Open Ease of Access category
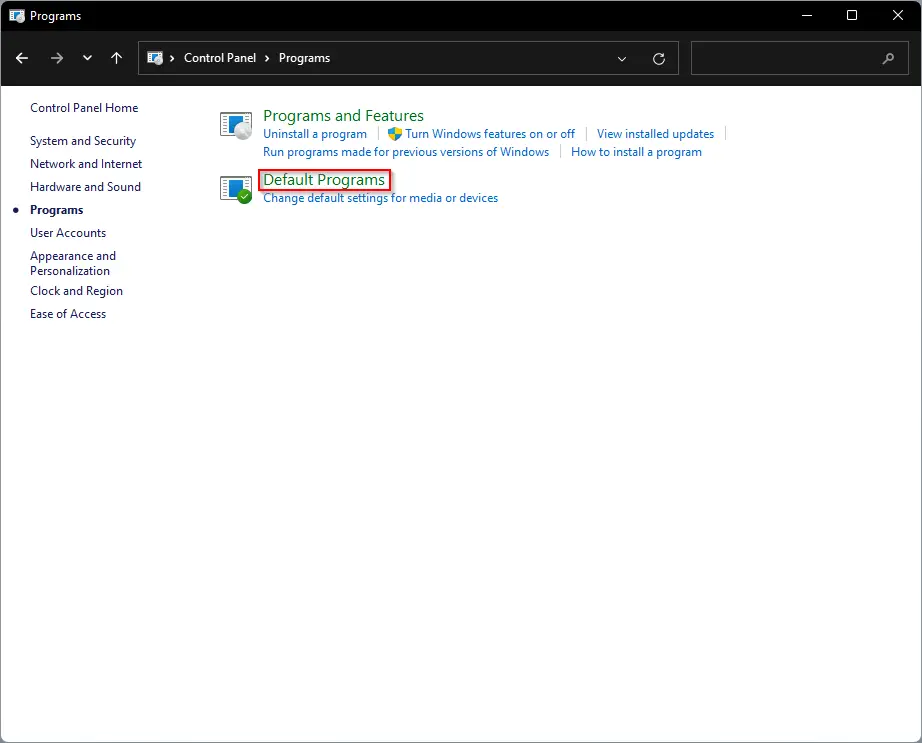The height and width of the screenshot is (743, 922). pyautogui.click(x=68, y=314)
